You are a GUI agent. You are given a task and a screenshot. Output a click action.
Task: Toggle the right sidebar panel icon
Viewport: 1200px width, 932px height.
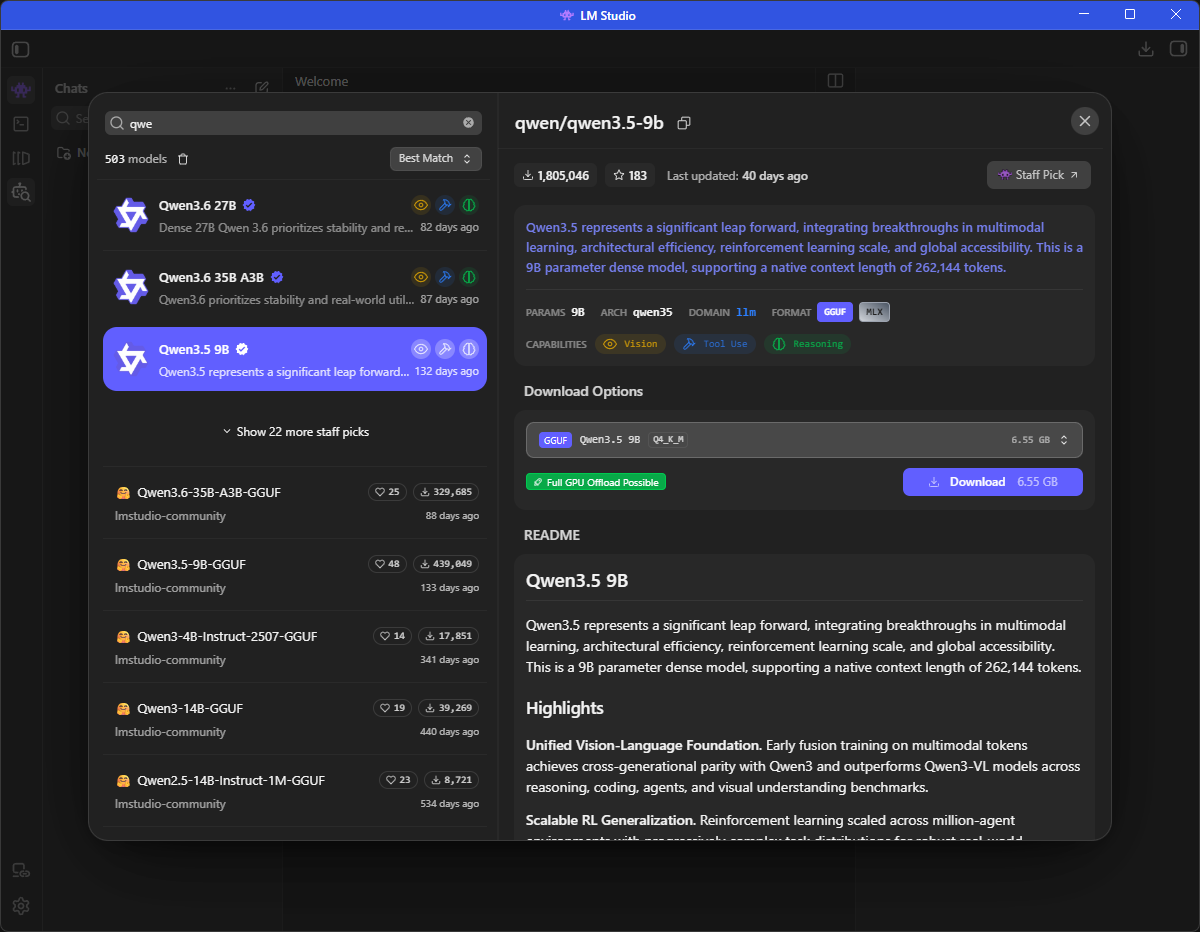[x=1178, y=49]
